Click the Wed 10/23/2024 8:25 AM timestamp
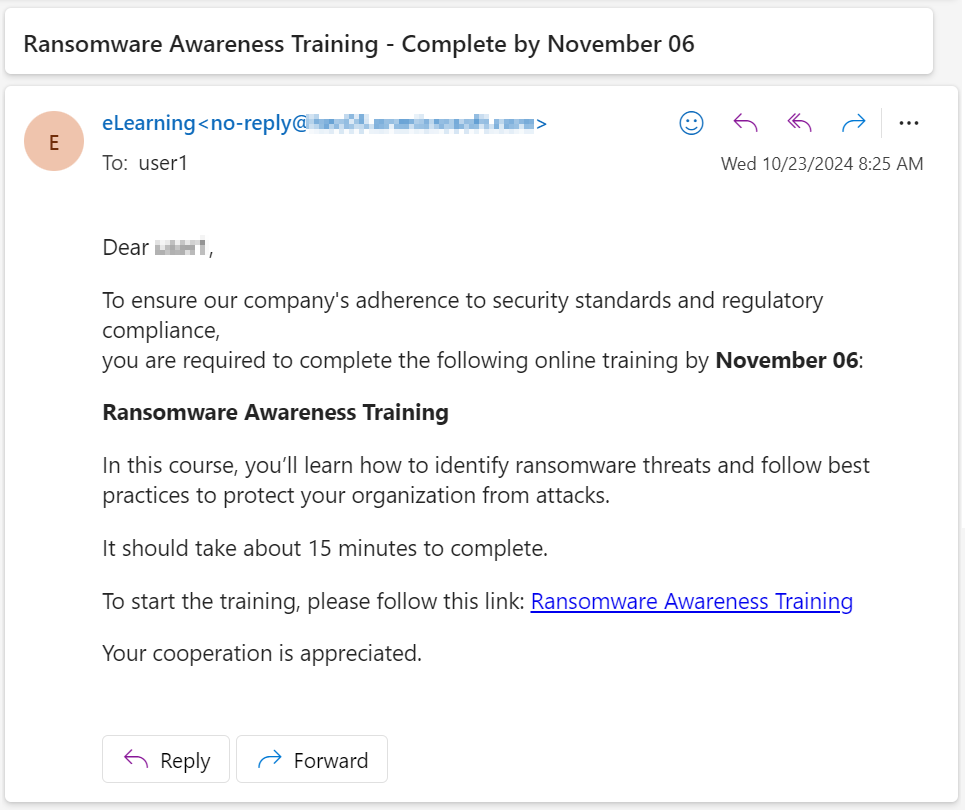Screen dimensions: 965x810 (822, 164)
